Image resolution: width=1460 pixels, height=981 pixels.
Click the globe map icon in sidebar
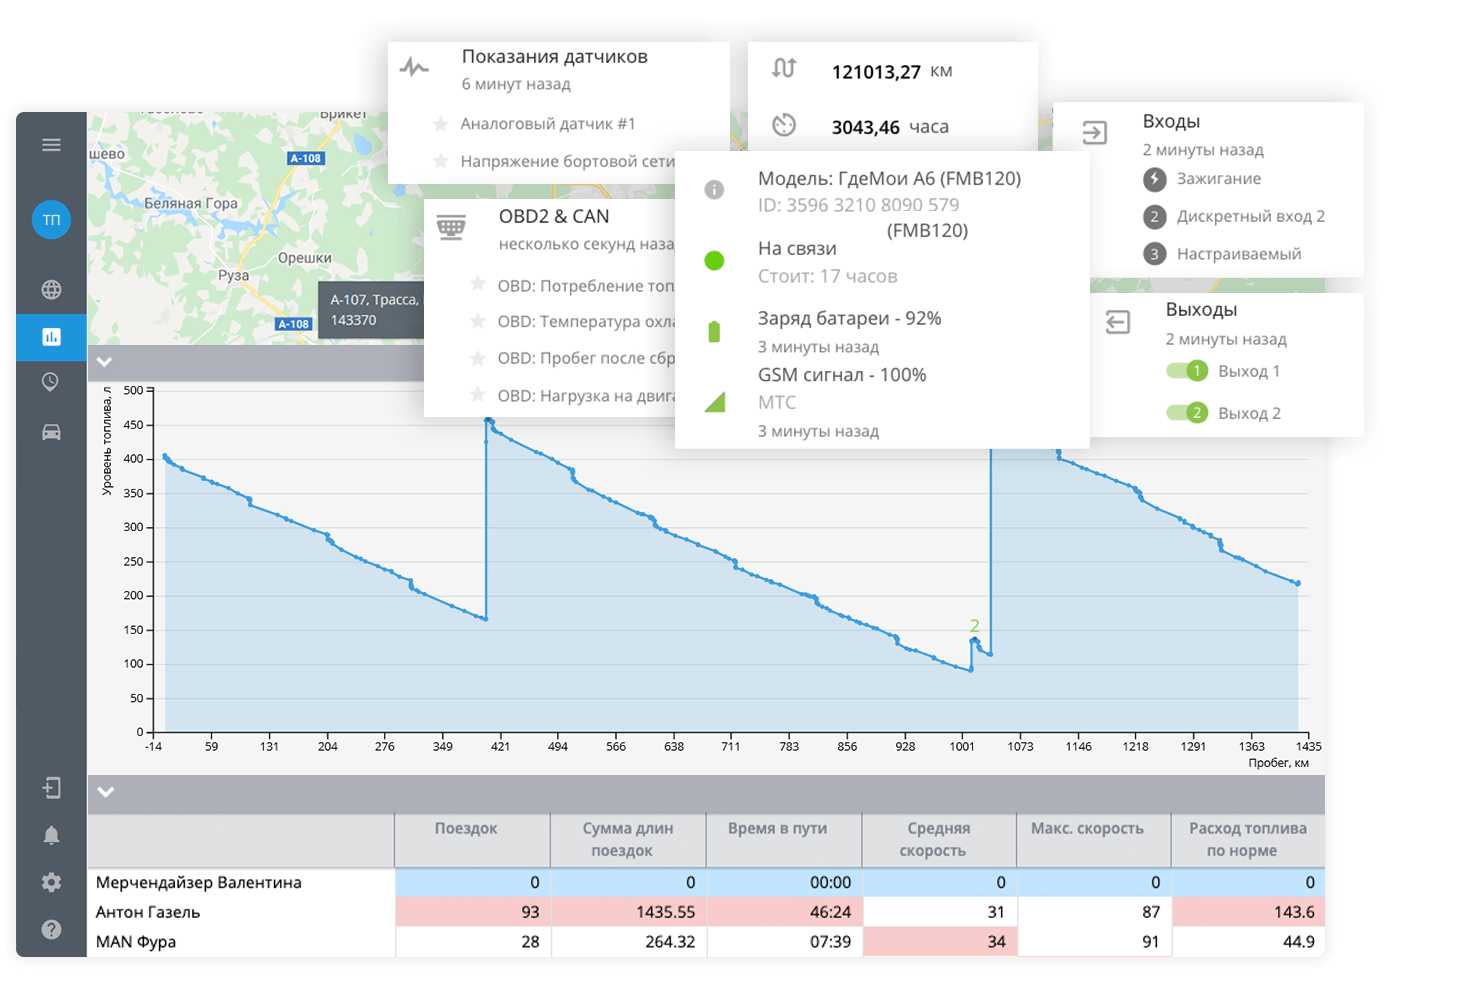[x=51, y=290]
